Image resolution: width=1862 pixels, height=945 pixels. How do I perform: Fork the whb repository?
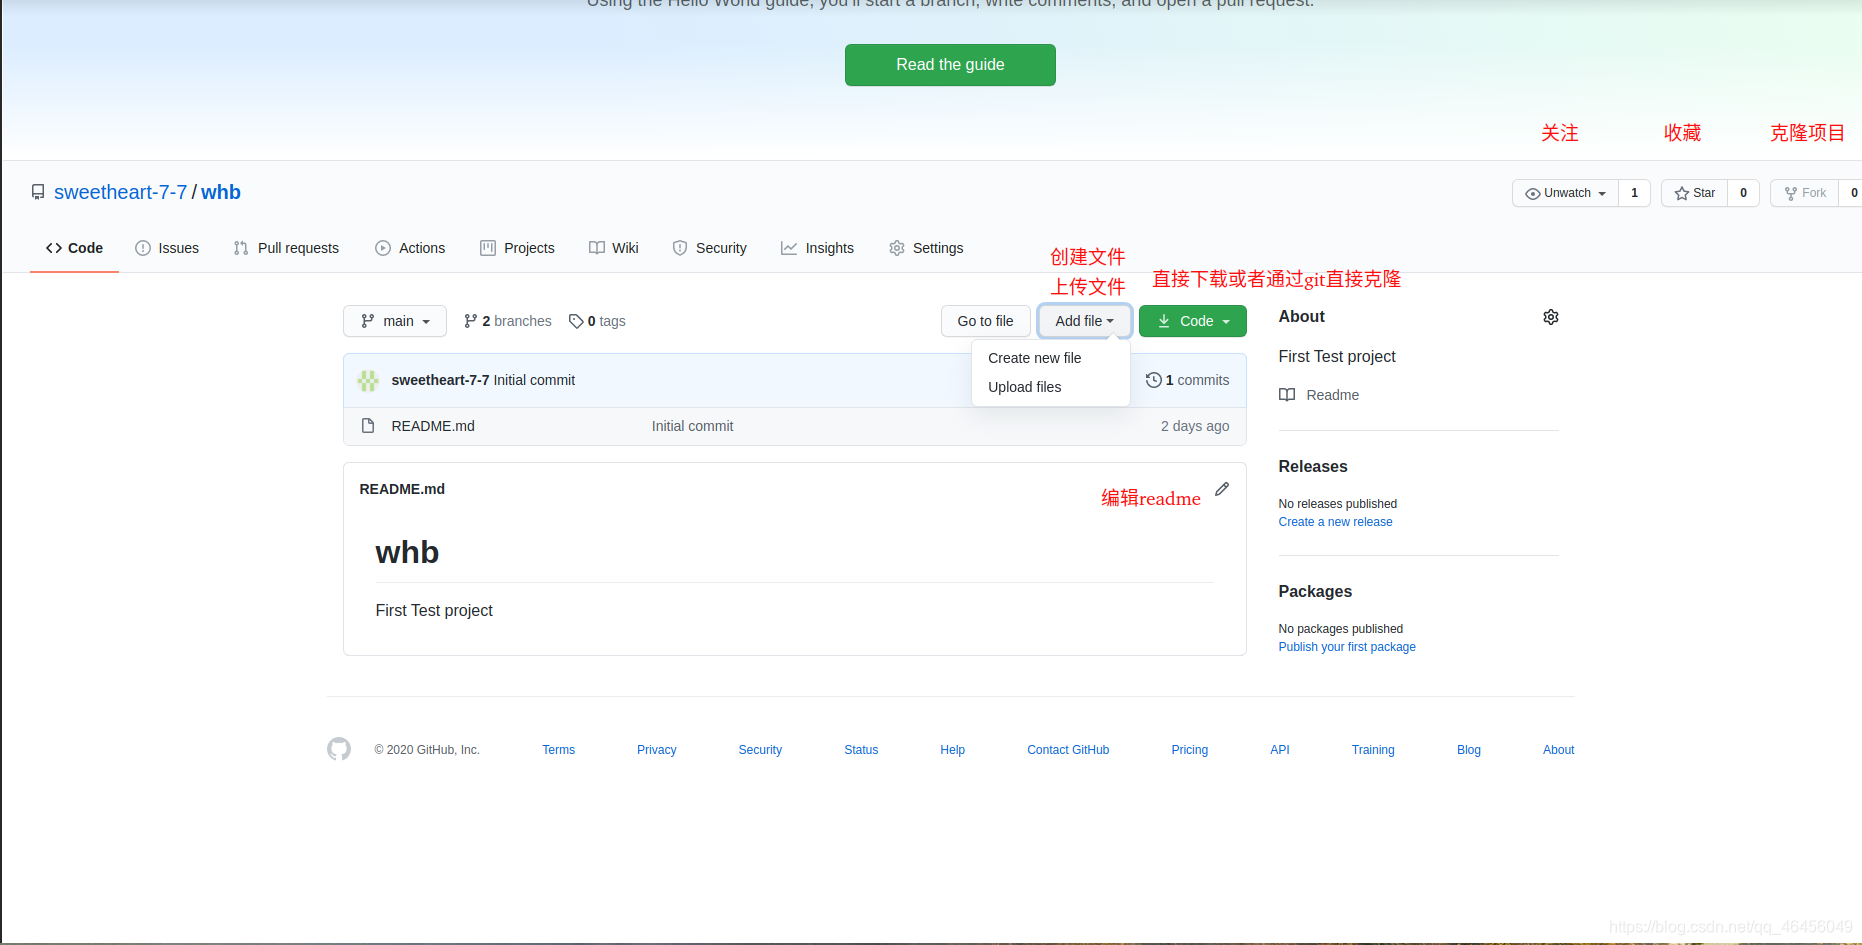[1804, 193]
